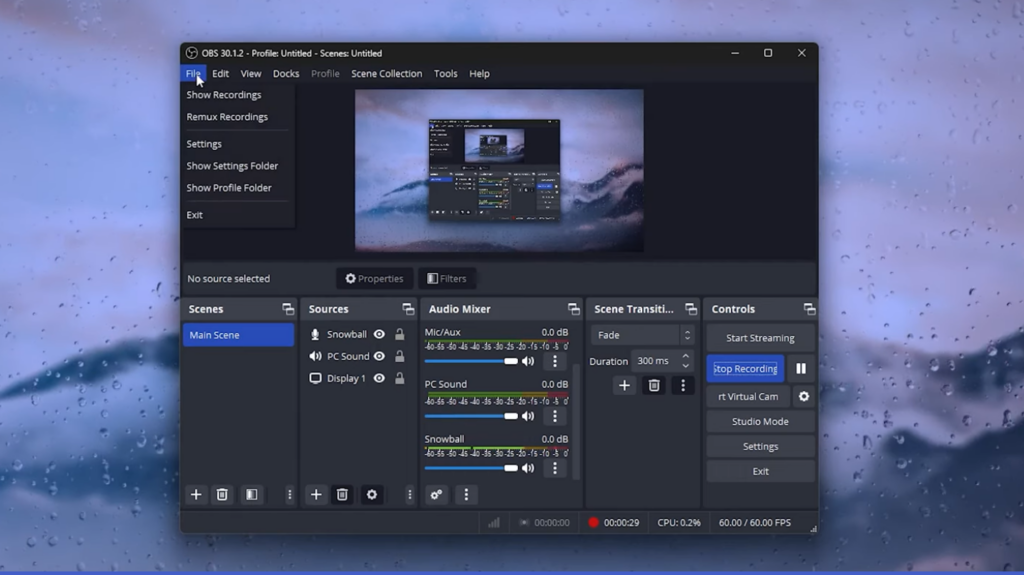Choose Remux Recordings from File menu
The image size is (1024, 575).
227,117
